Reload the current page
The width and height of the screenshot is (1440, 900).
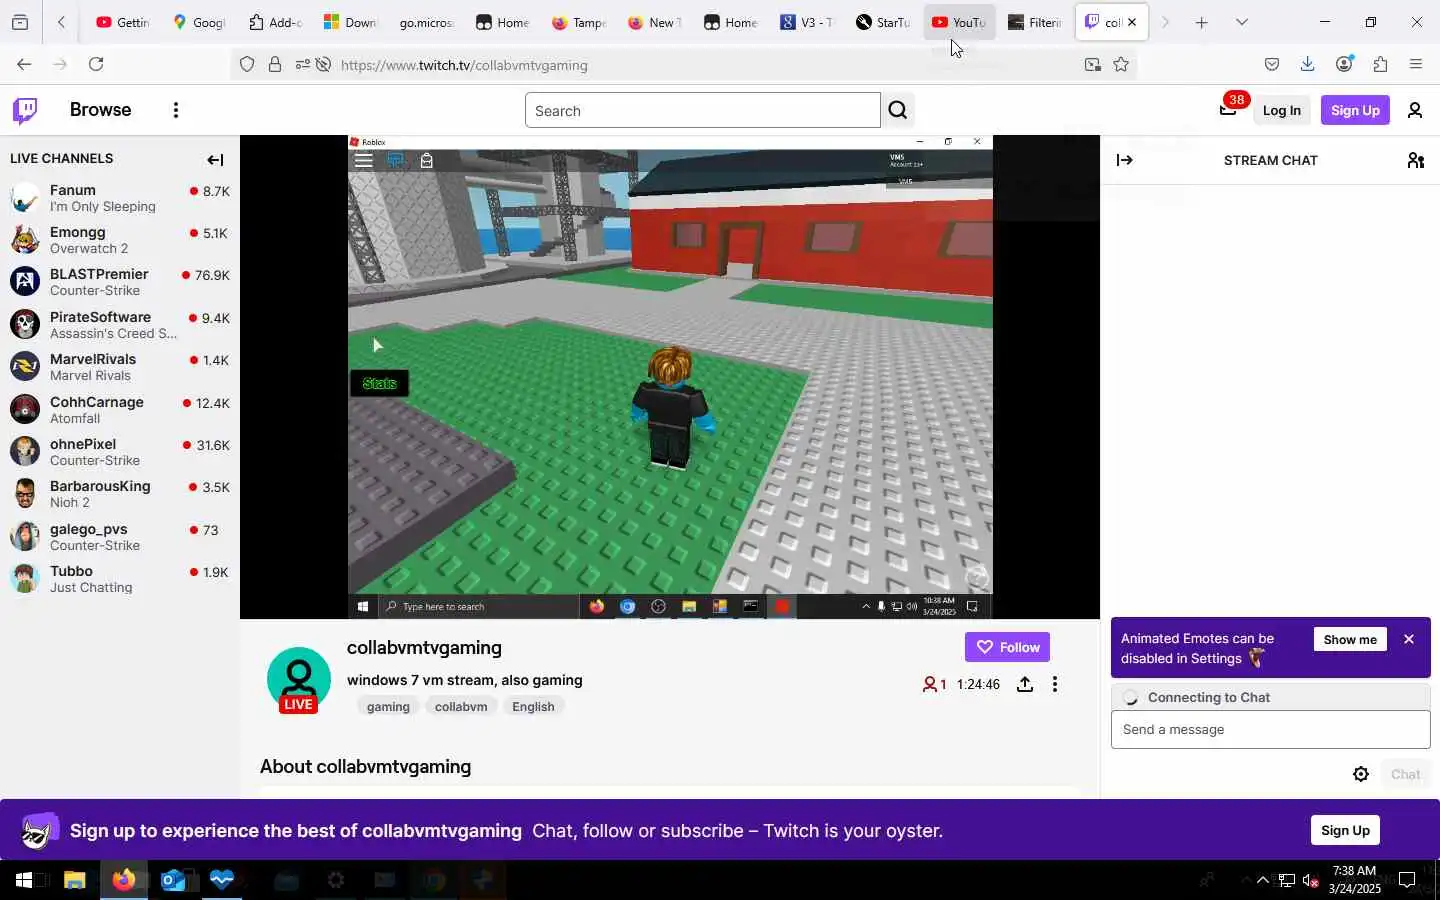(96, 64)
